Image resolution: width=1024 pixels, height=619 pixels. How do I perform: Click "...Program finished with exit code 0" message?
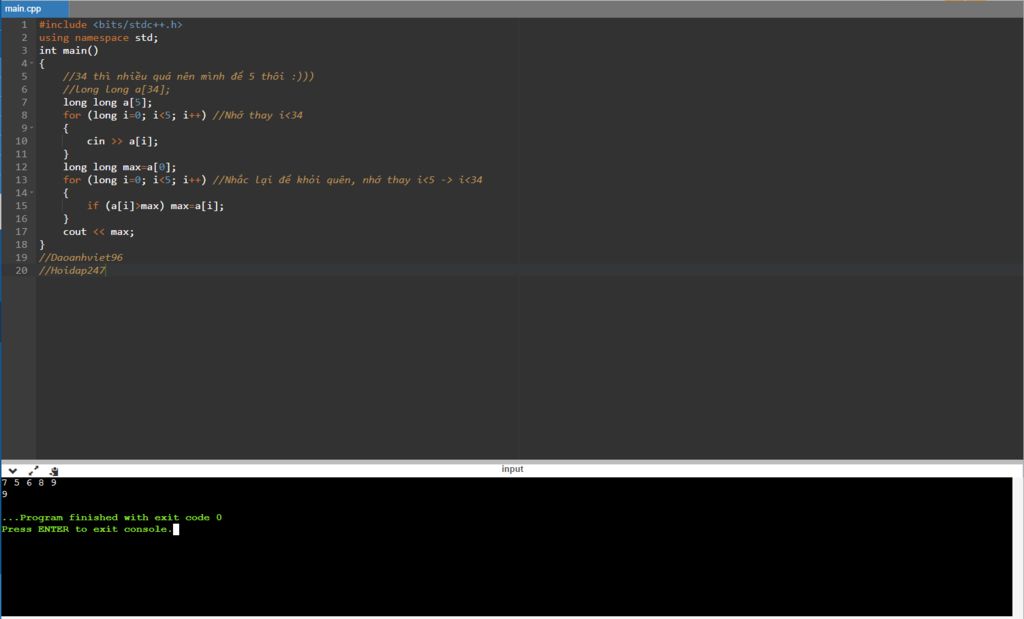tap(112, 517)
